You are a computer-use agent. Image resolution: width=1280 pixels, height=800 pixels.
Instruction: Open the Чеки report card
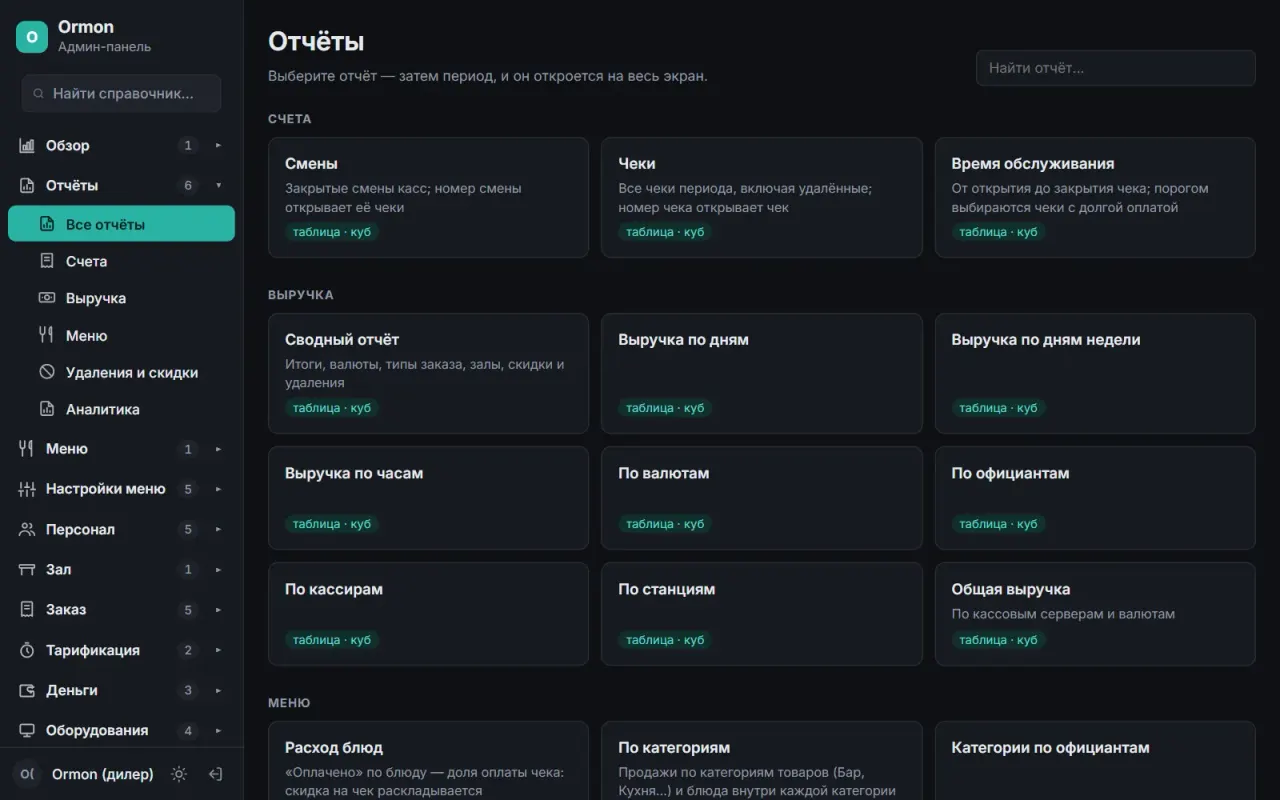coord(762,198)
